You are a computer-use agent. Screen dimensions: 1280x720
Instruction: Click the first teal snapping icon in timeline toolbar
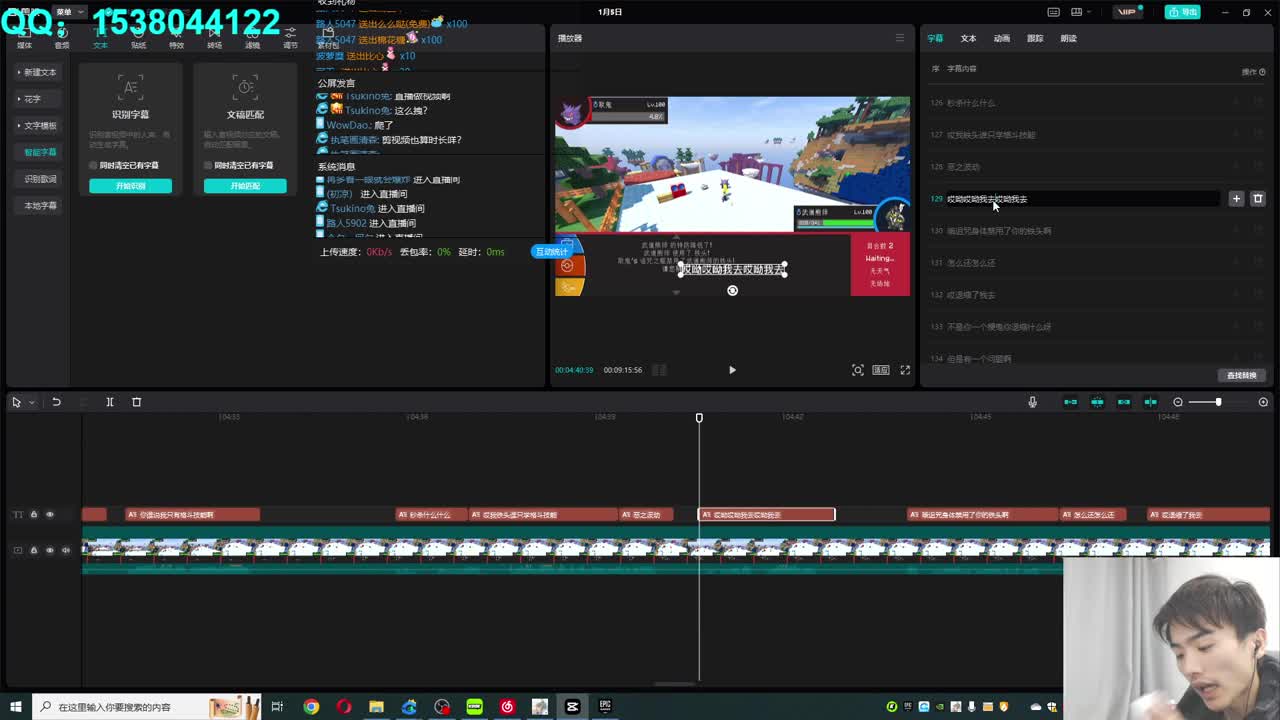(1070, 402)
